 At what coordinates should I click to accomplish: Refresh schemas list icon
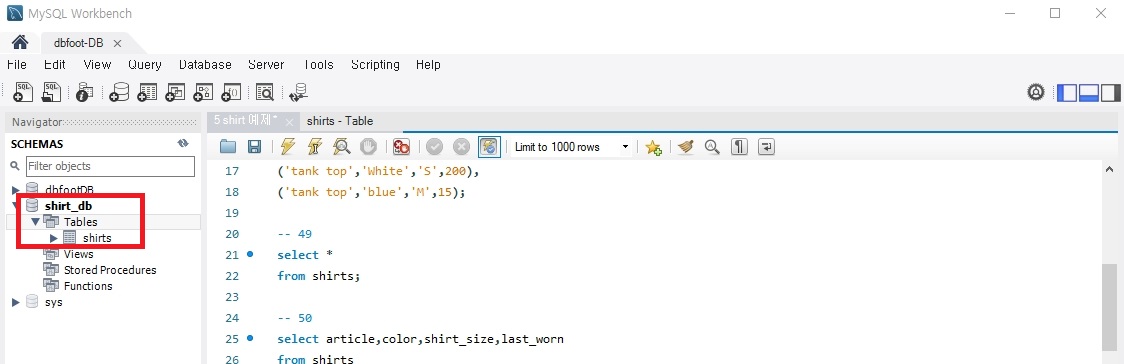pyautogui.click(x=183, y=143)
